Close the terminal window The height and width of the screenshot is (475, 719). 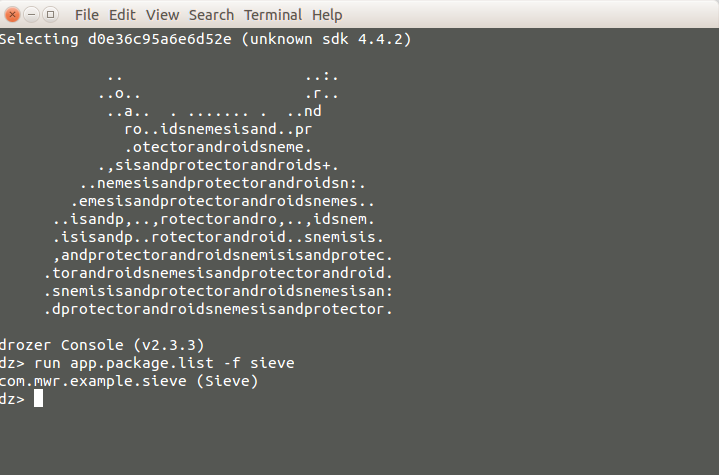coord(12,15)
